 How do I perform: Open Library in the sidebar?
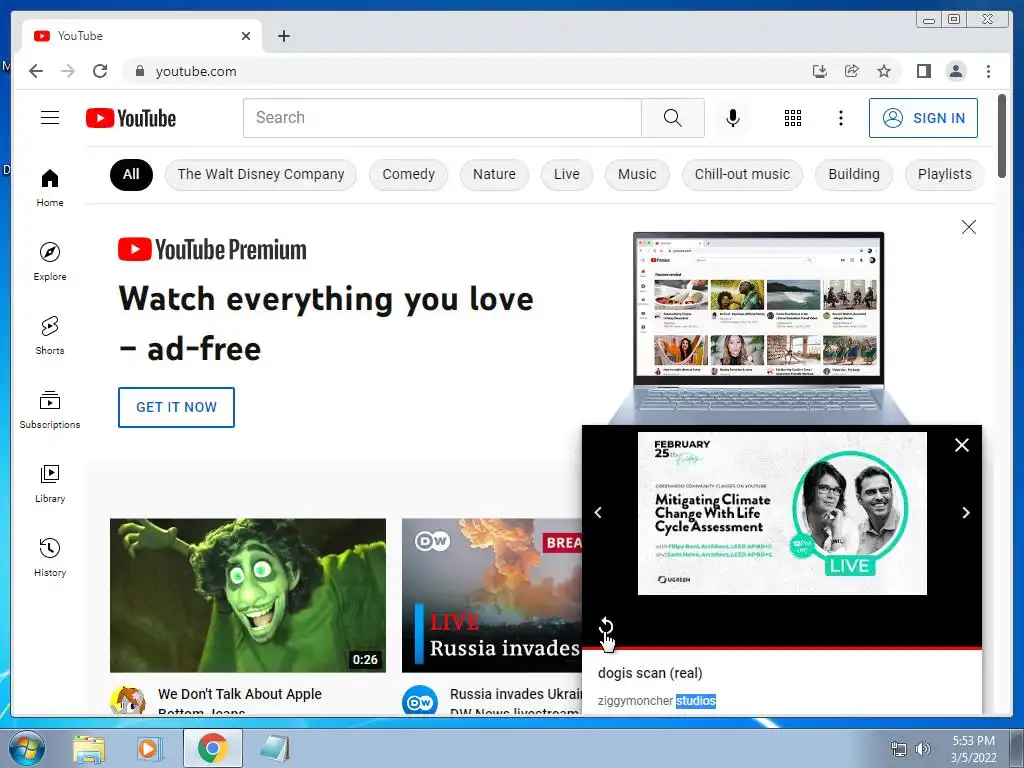click(x=50, y=483)
